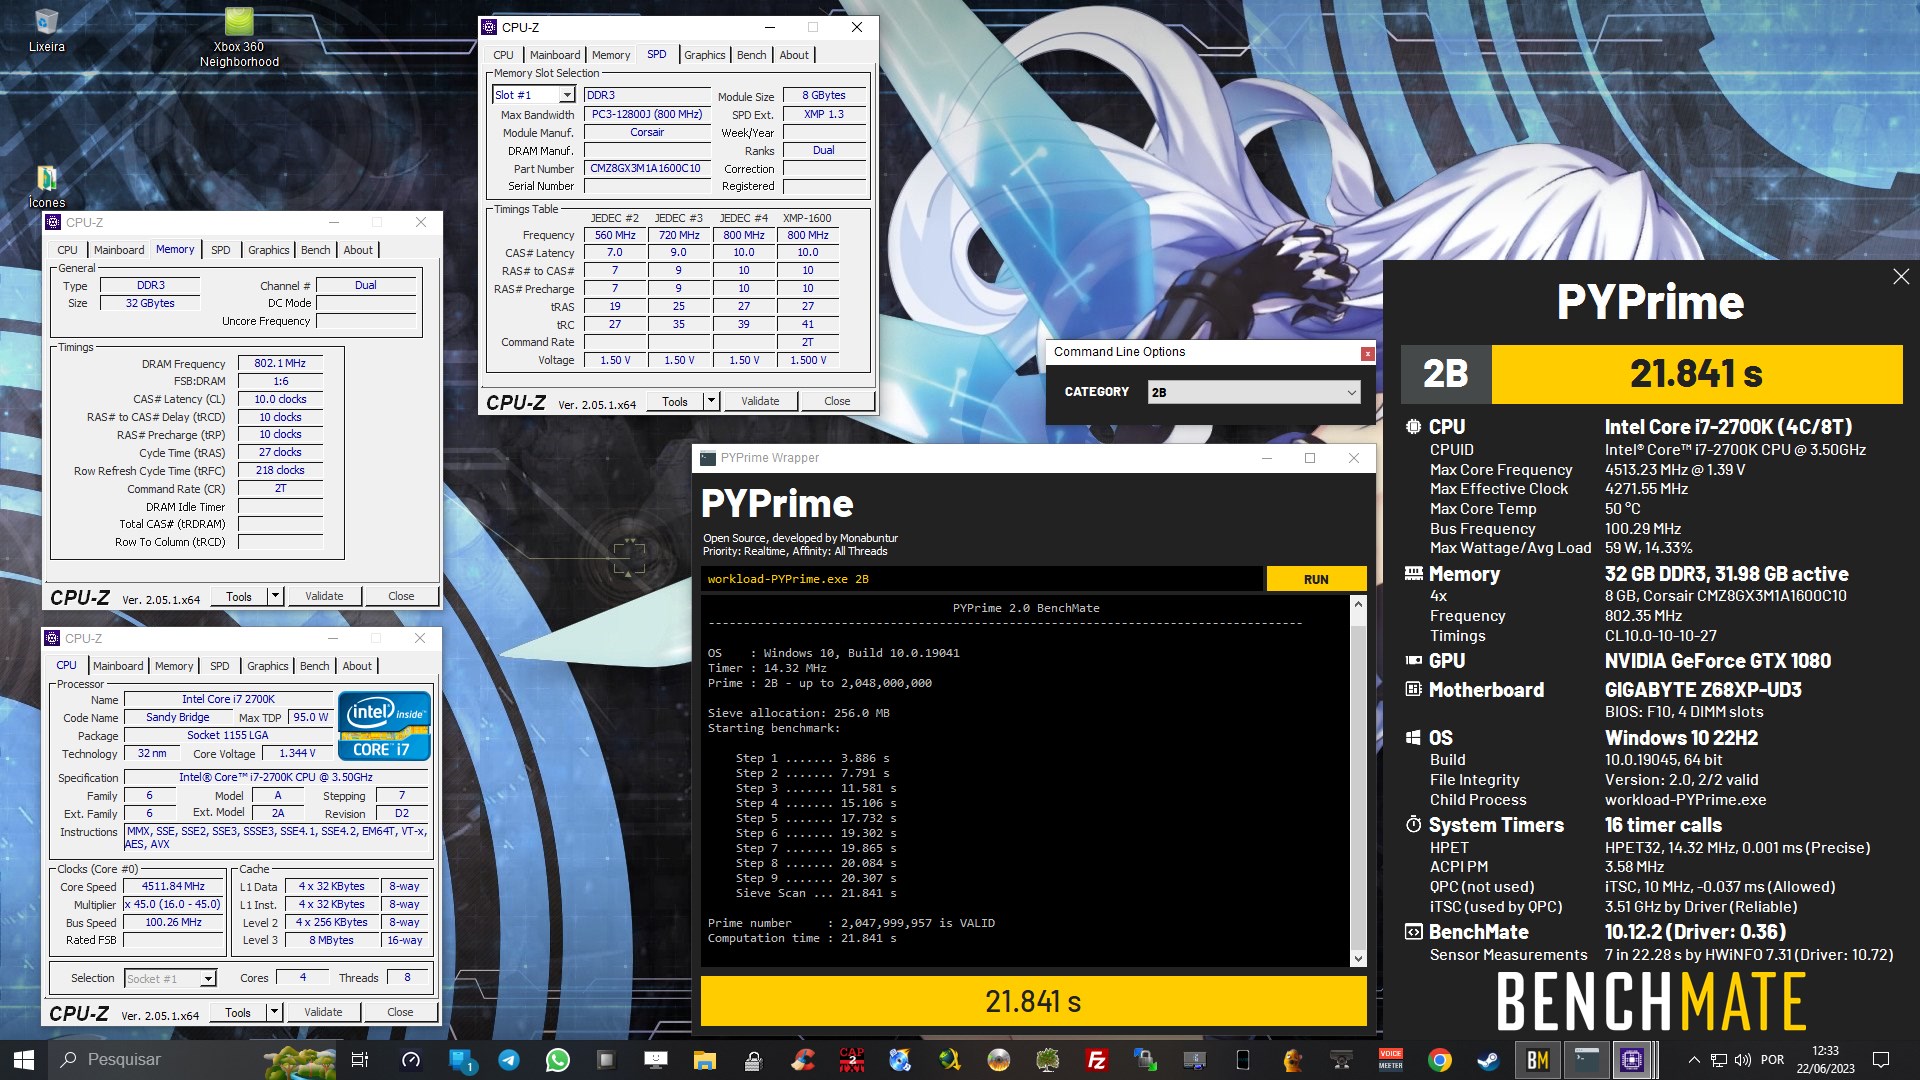Select the SPD tab in Memory CPU-Z window

221,250
